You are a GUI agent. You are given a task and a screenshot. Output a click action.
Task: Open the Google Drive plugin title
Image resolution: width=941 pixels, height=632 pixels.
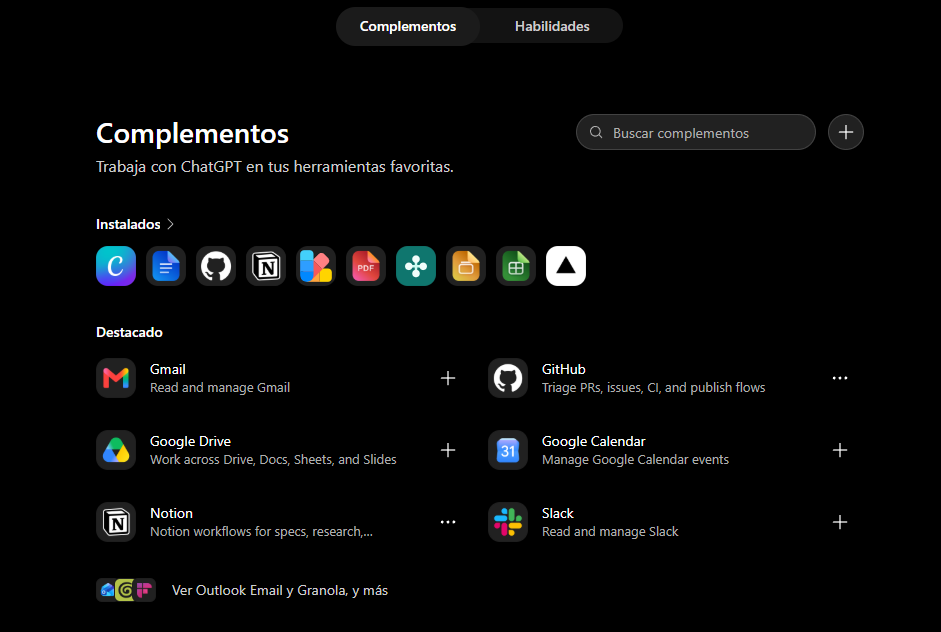190,441
